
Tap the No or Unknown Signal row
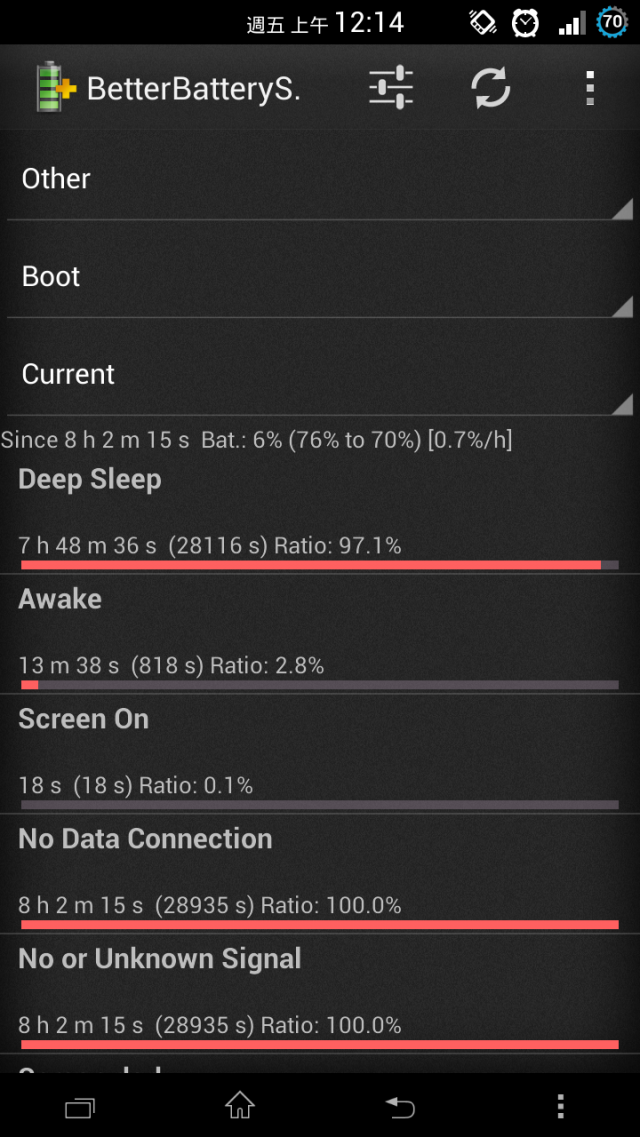point(320,994)
